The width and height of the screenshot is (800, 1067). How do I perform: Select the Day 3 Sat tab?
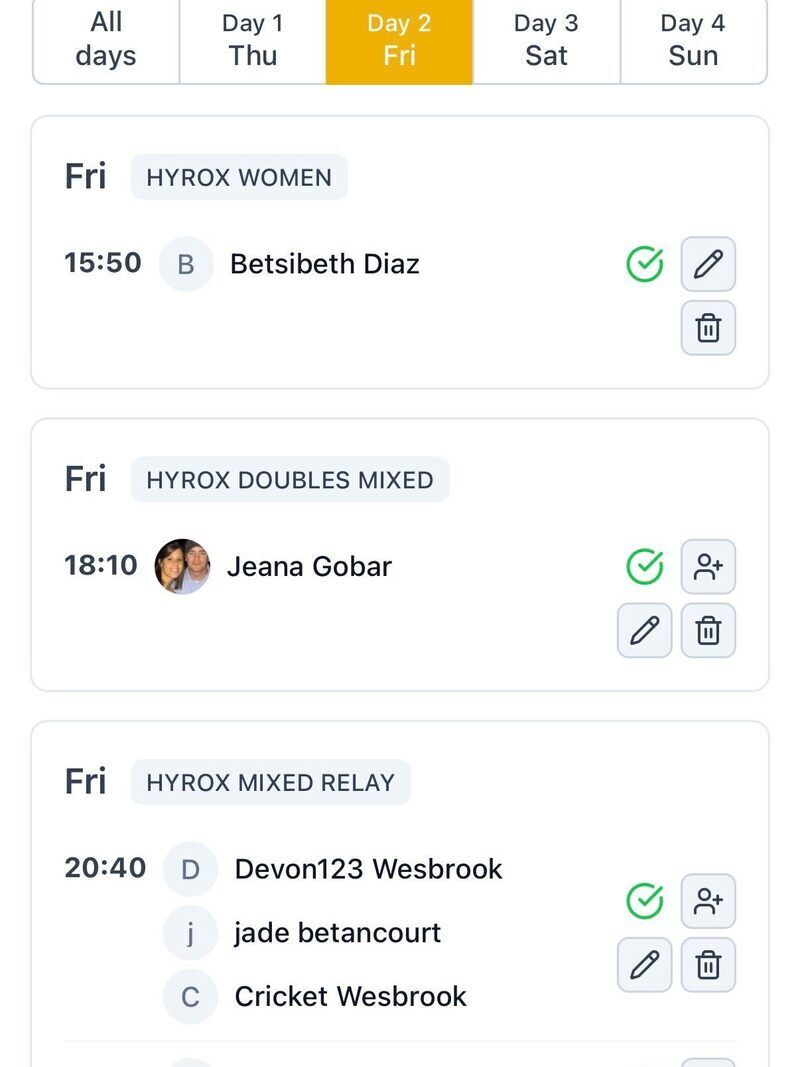pos(546,40)
